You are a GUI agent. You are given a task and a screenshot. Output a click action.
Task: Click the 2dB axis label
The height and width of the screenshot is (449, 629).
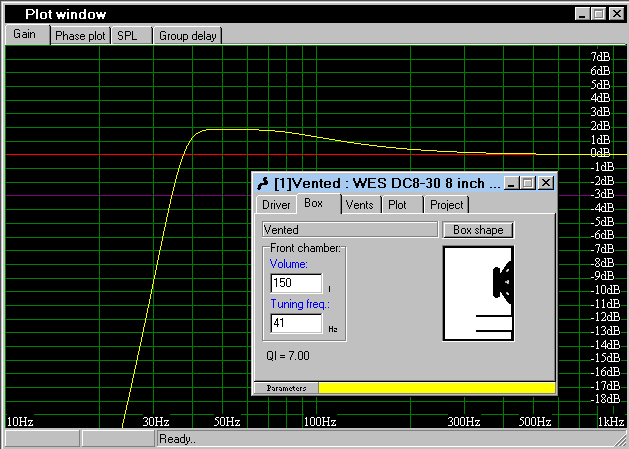pyautogui.click(x=600, y=126)
